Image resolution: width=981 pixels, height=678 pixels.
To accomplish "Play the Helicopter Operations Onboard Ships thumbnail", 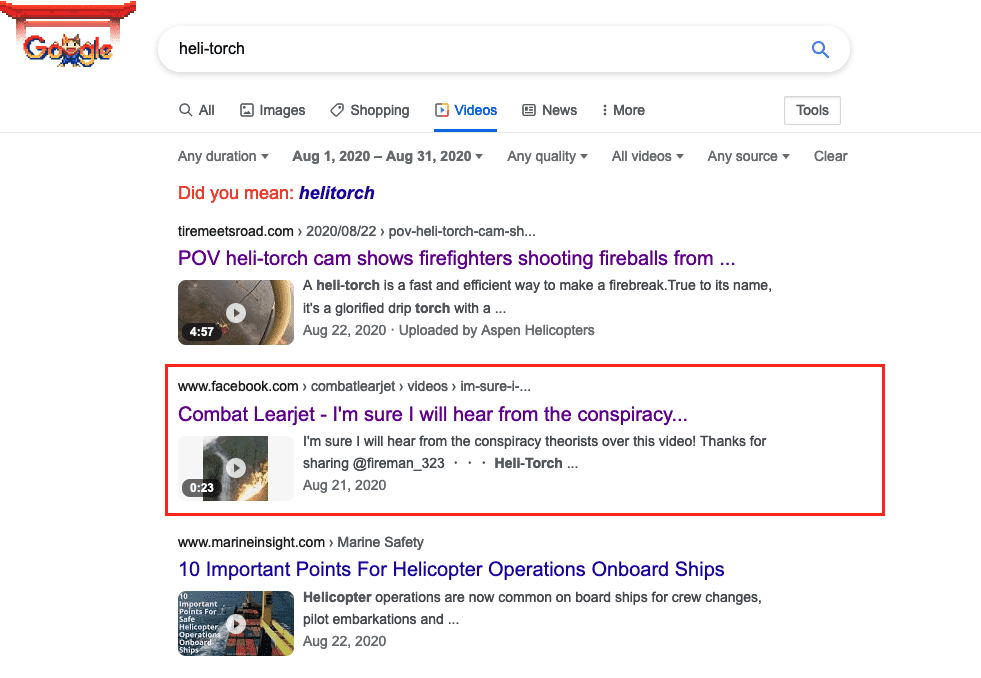I will coord(236,624).
